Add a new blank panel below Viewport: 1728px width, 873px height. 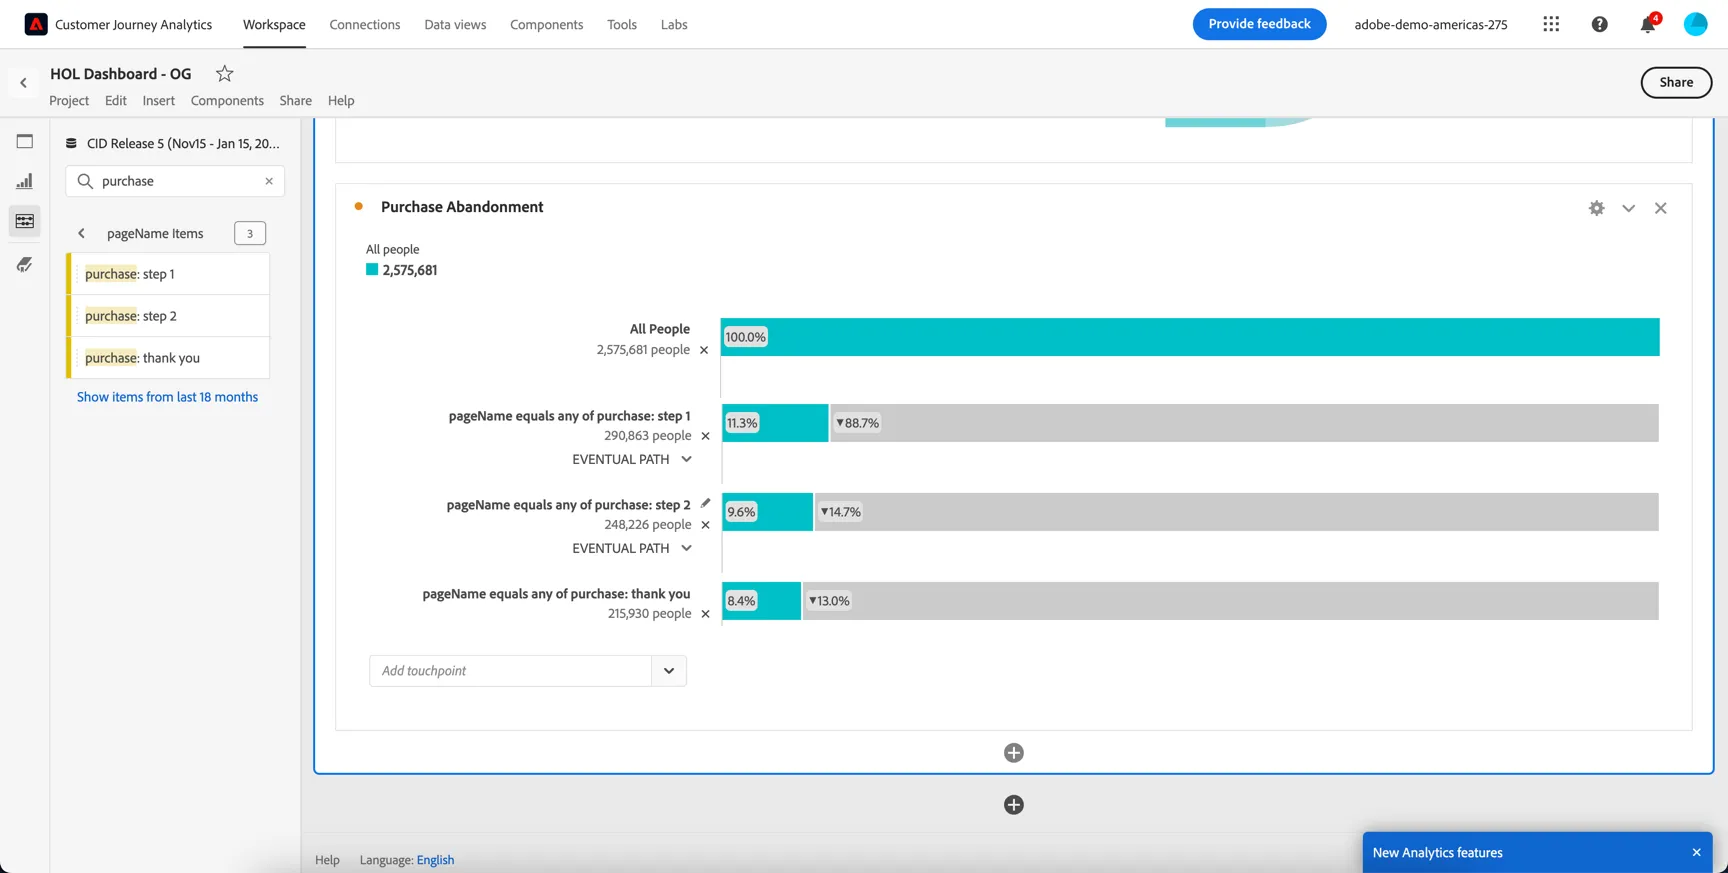pyautogui.click(x=1014, y=805)
